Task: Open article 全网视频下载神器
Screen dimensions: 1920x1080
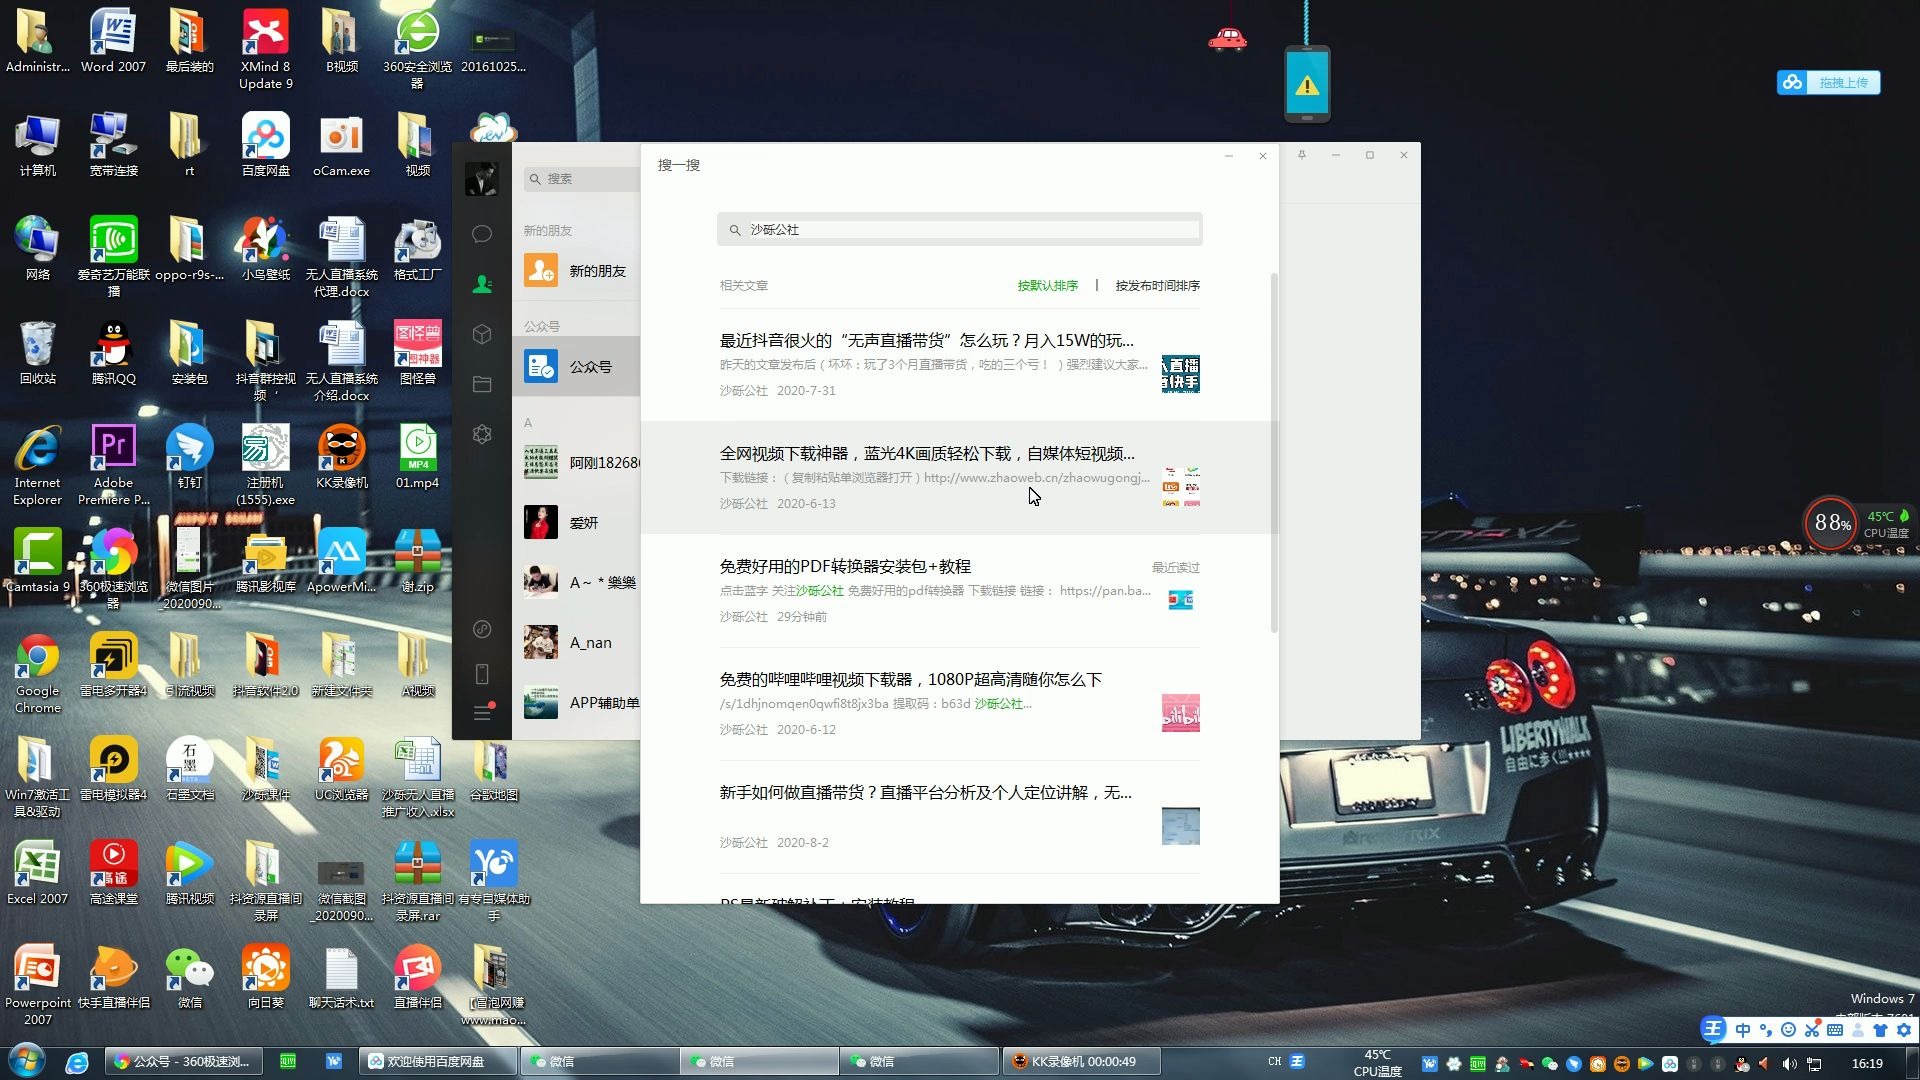Action: pyautogui.click(x=959, y=478)
